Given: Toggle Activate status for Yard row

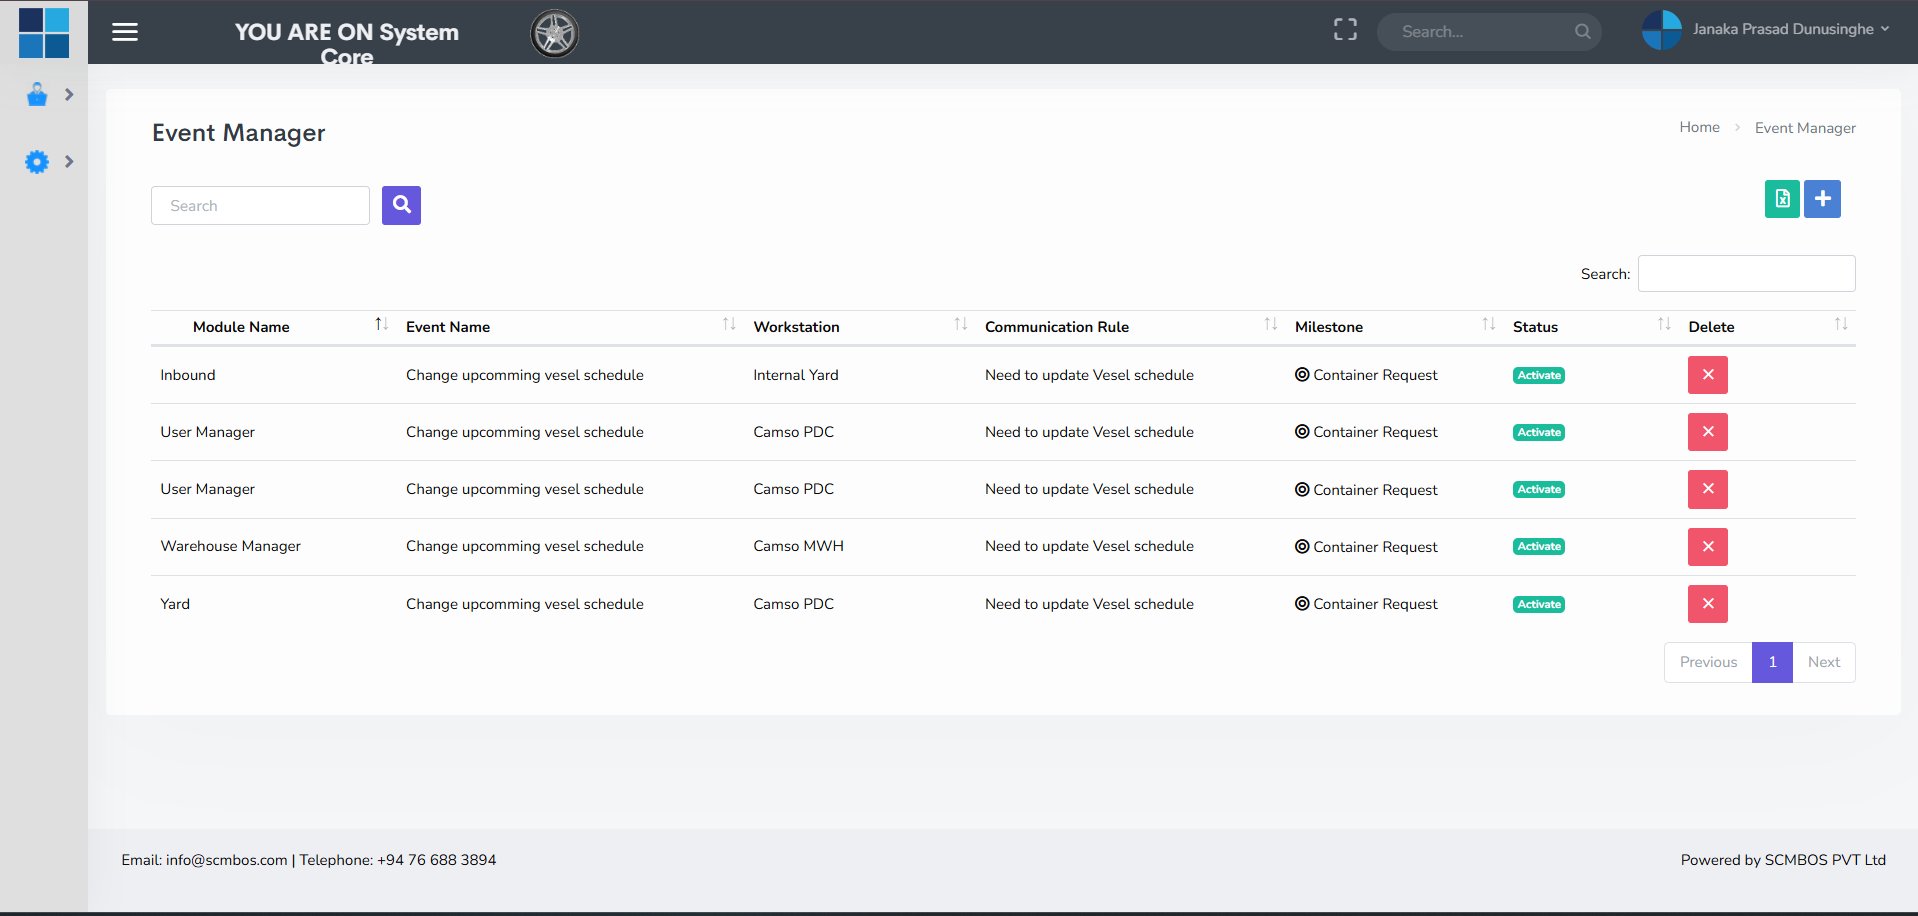Looking at the screenshot, I should (1538, 605).
